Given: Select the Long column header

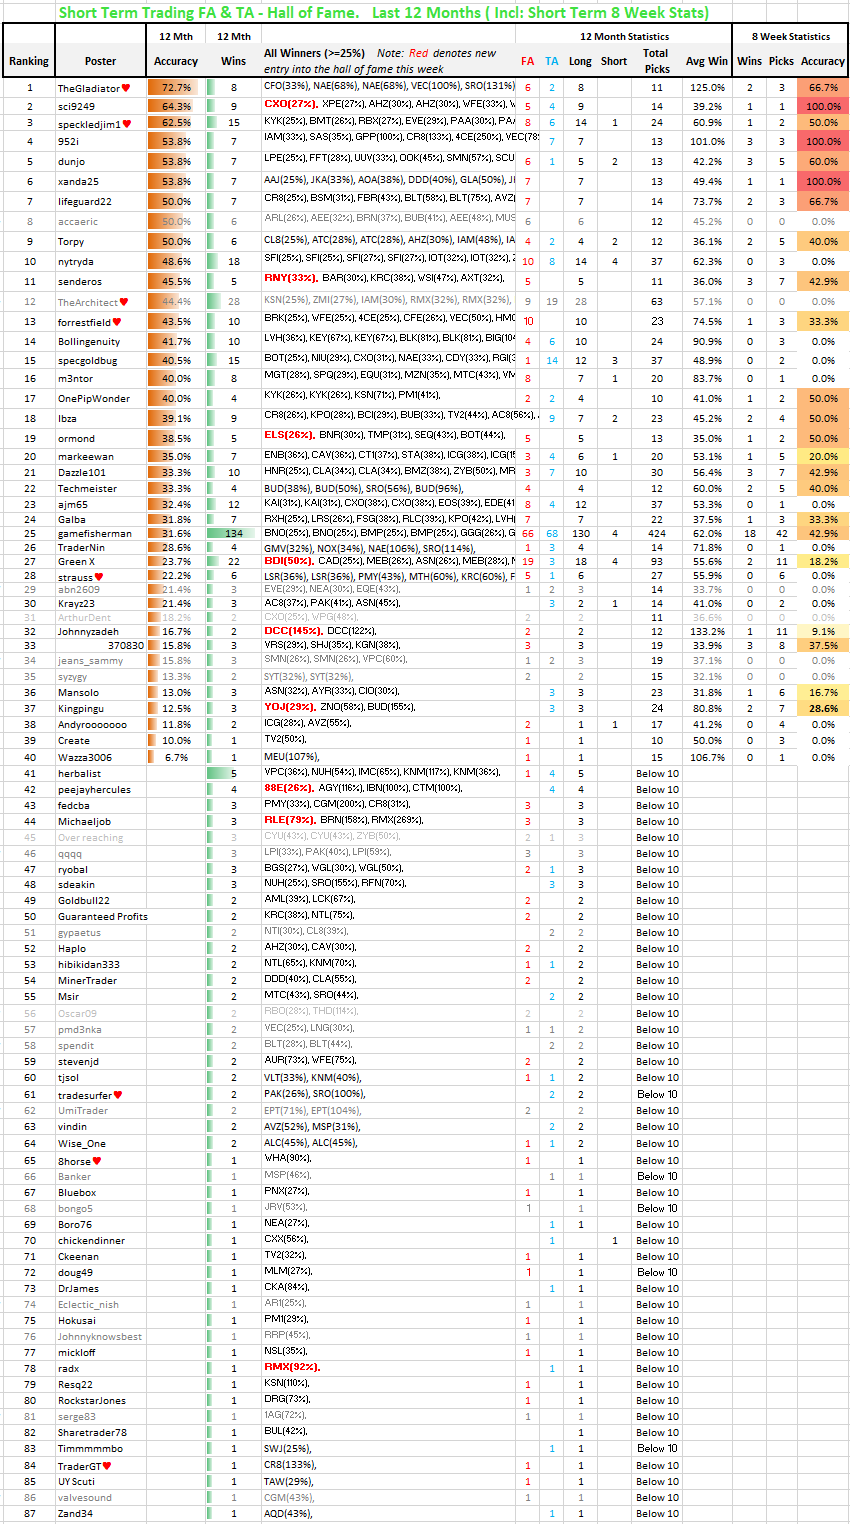Looking at the screenshot, I should pyautogui.click(x=580, y=61).
